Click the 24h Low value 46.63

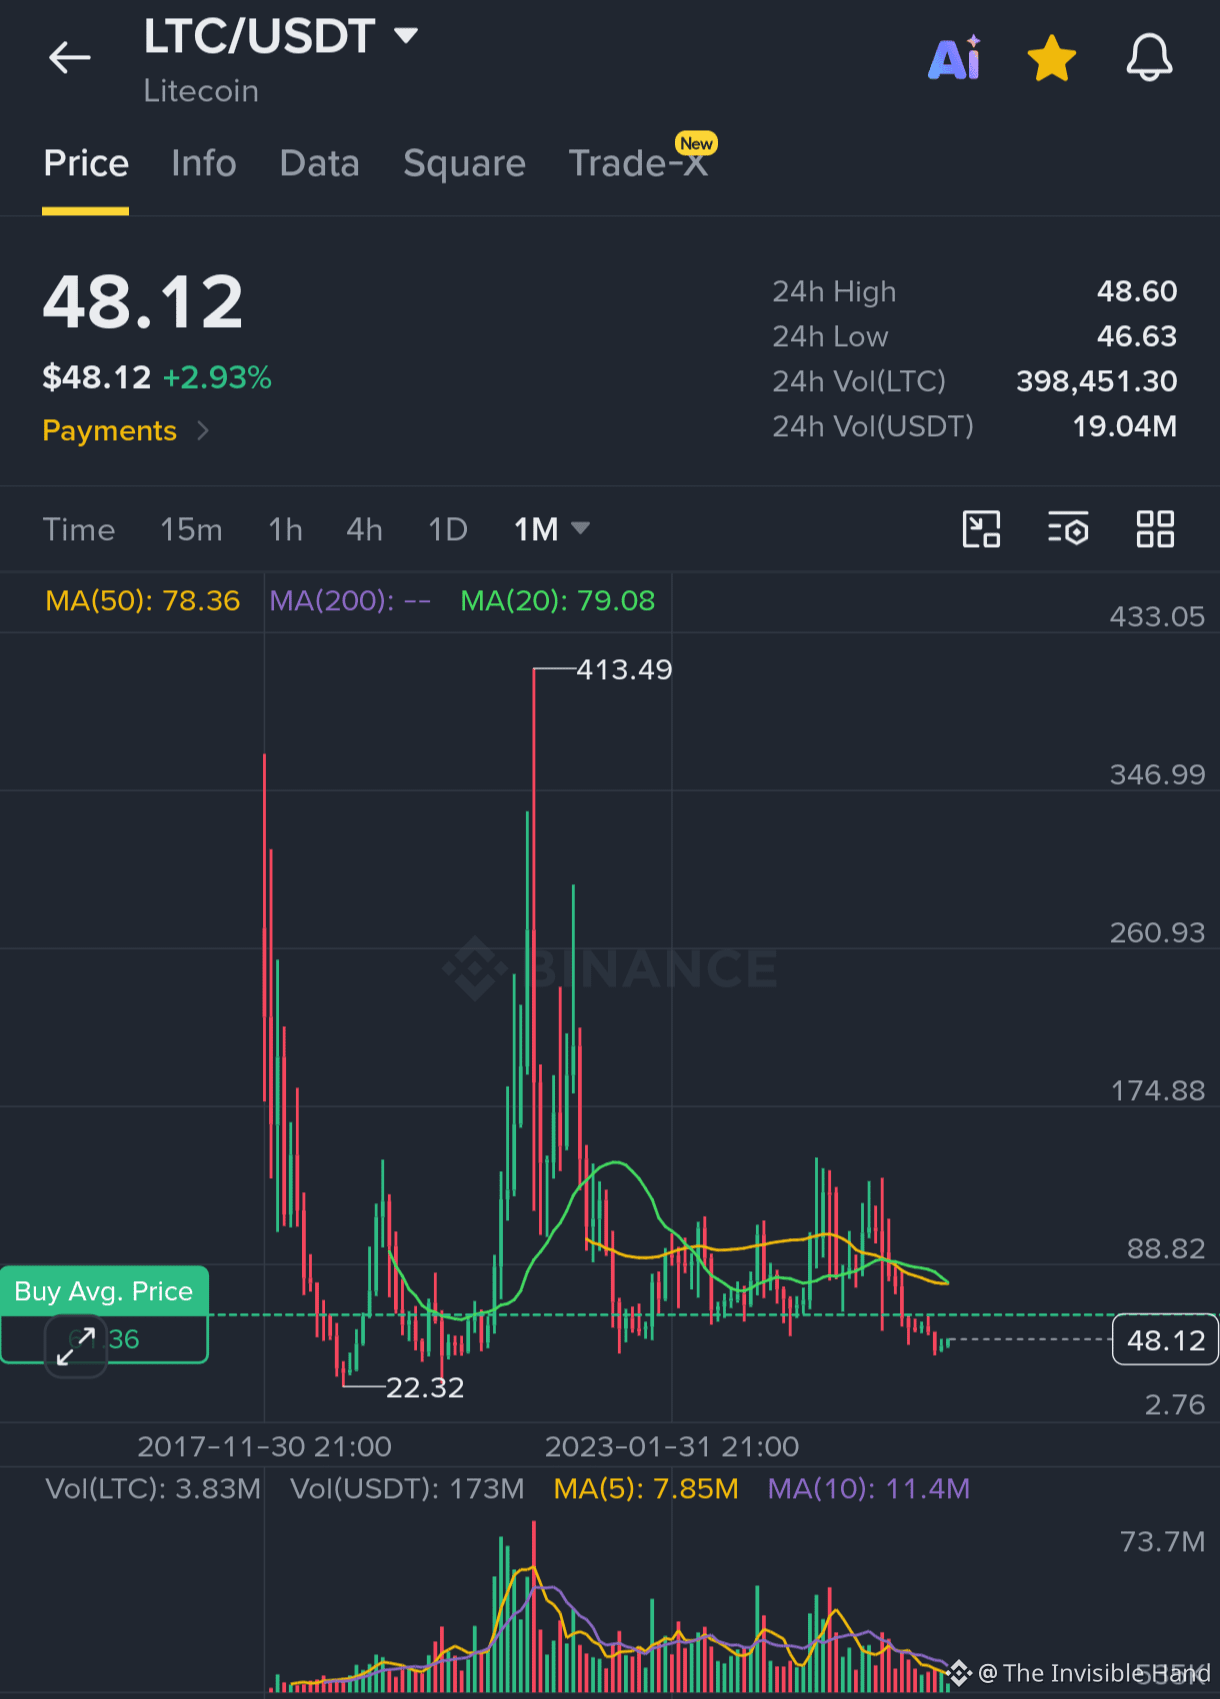pos(1137,336)
